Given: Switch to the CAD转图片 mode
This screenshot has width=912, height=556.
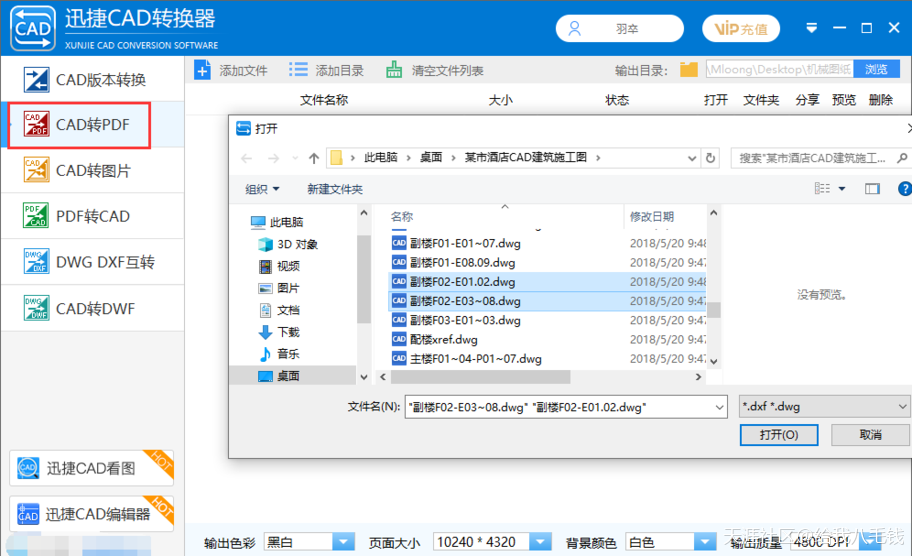Looking at the screenshot, I should coord(93,170).
